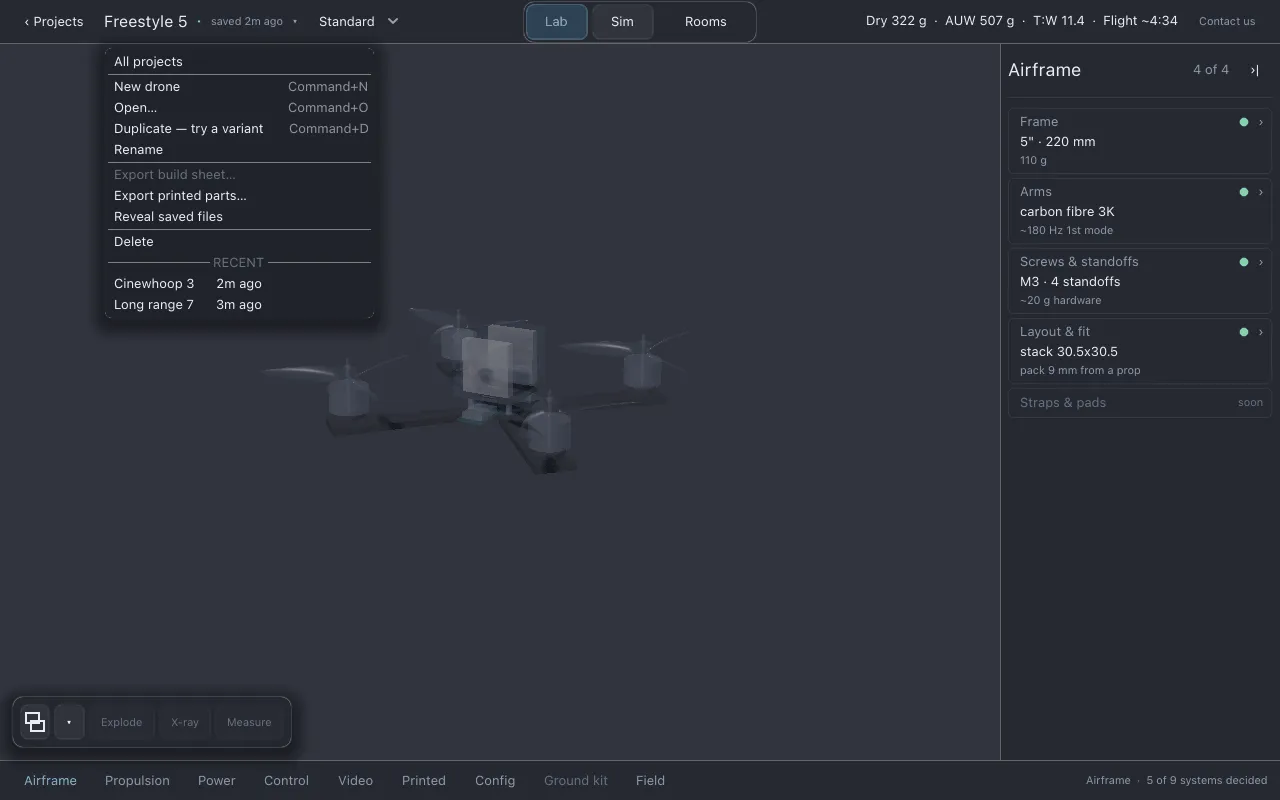Choose Reveal saved files
This screenshot has height=800, width=1280.
coord(240,217)
